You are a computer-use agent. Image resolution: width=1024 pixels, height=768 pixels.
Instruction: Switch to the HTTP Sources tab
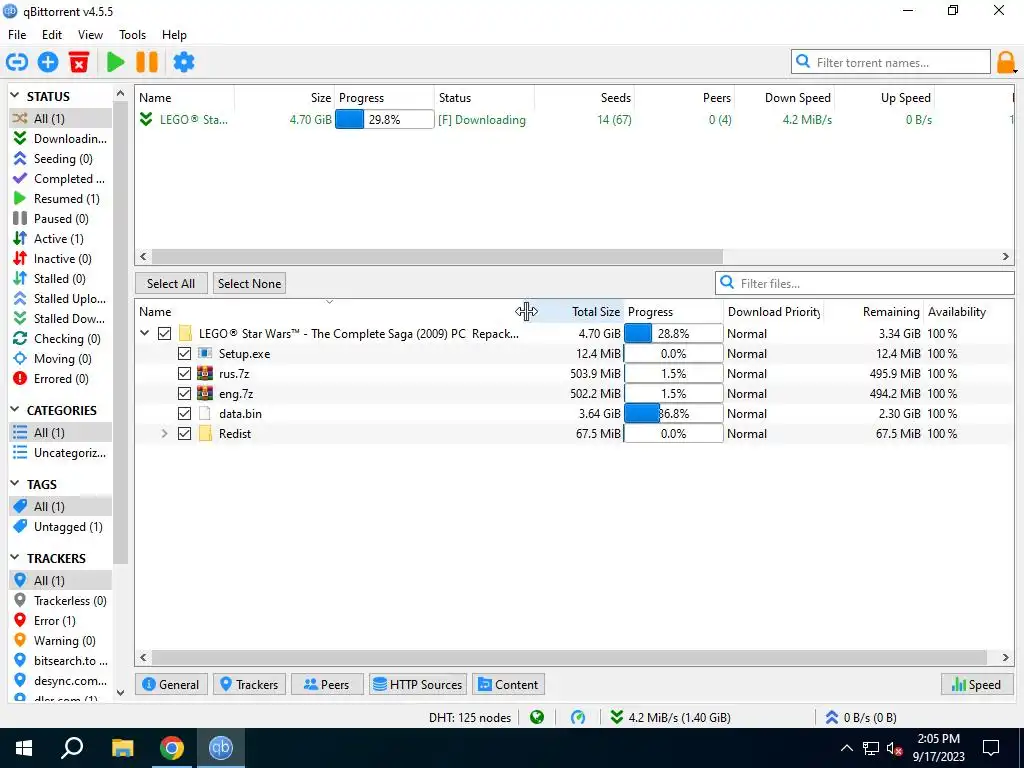click(418, 684)
